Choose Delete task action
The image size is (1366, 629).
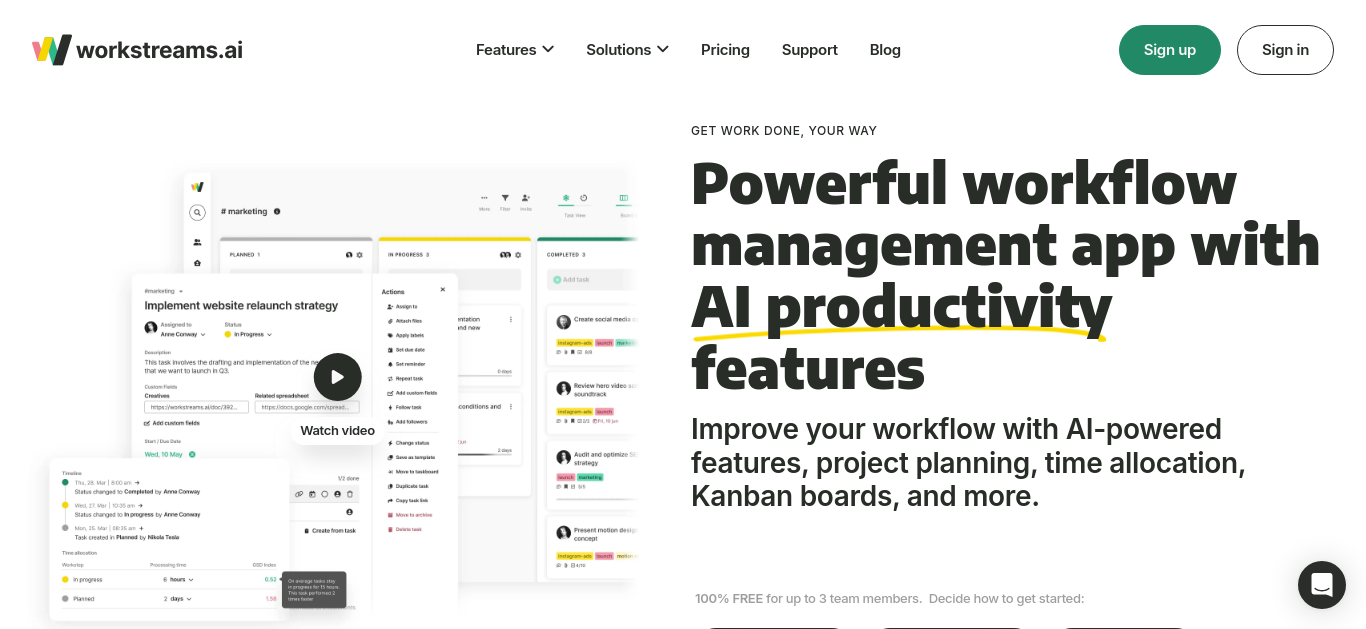click(404, 529)
